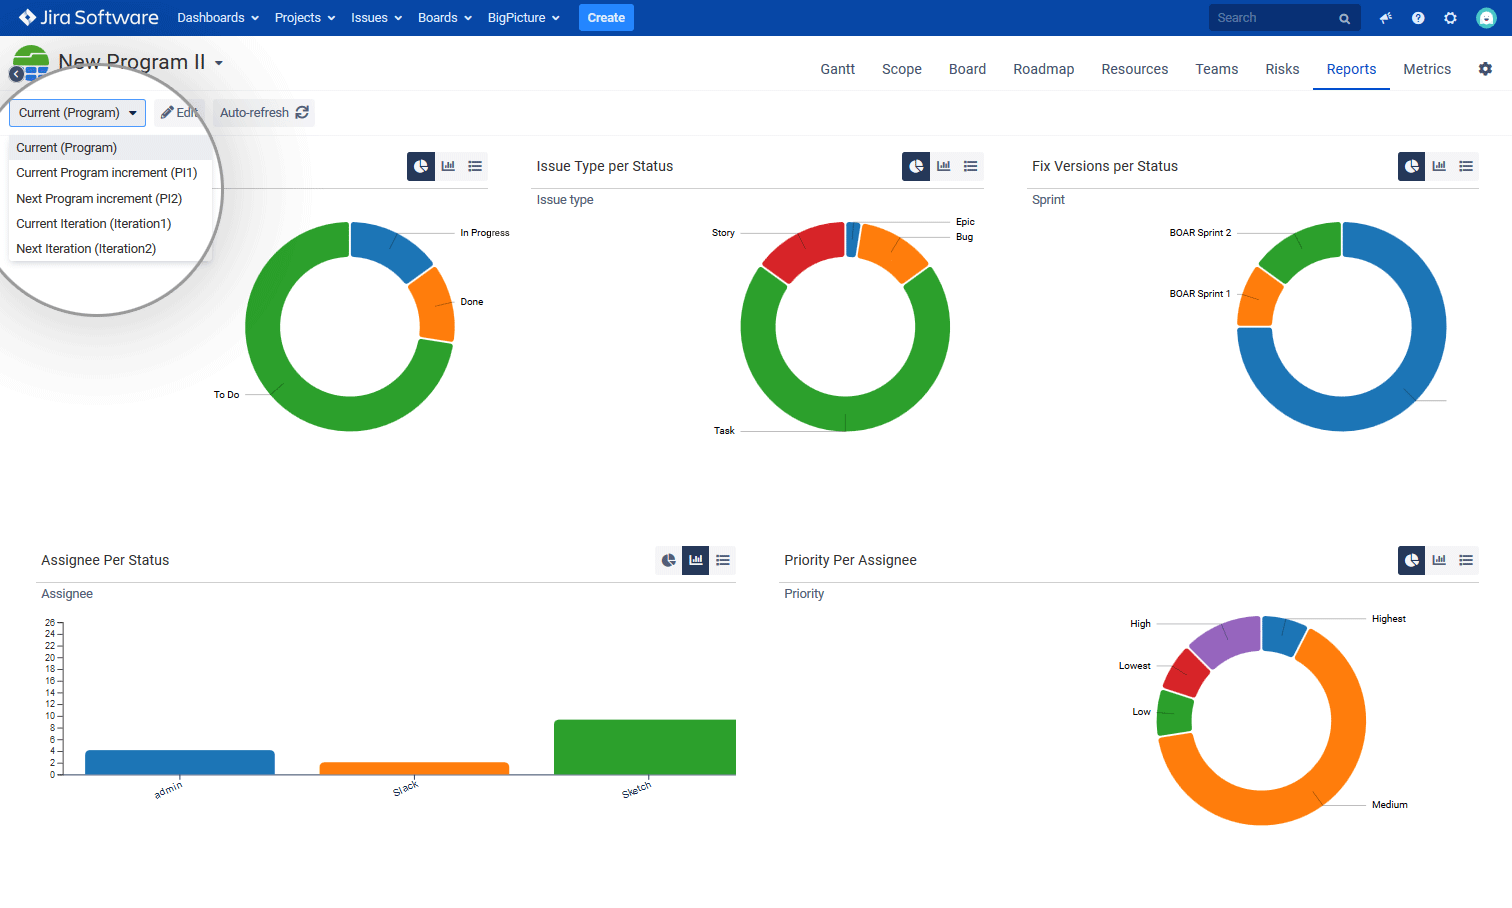Open the user profile avatar
Viewport: 1512px width, 908px height.
(x=1486, y=18)
